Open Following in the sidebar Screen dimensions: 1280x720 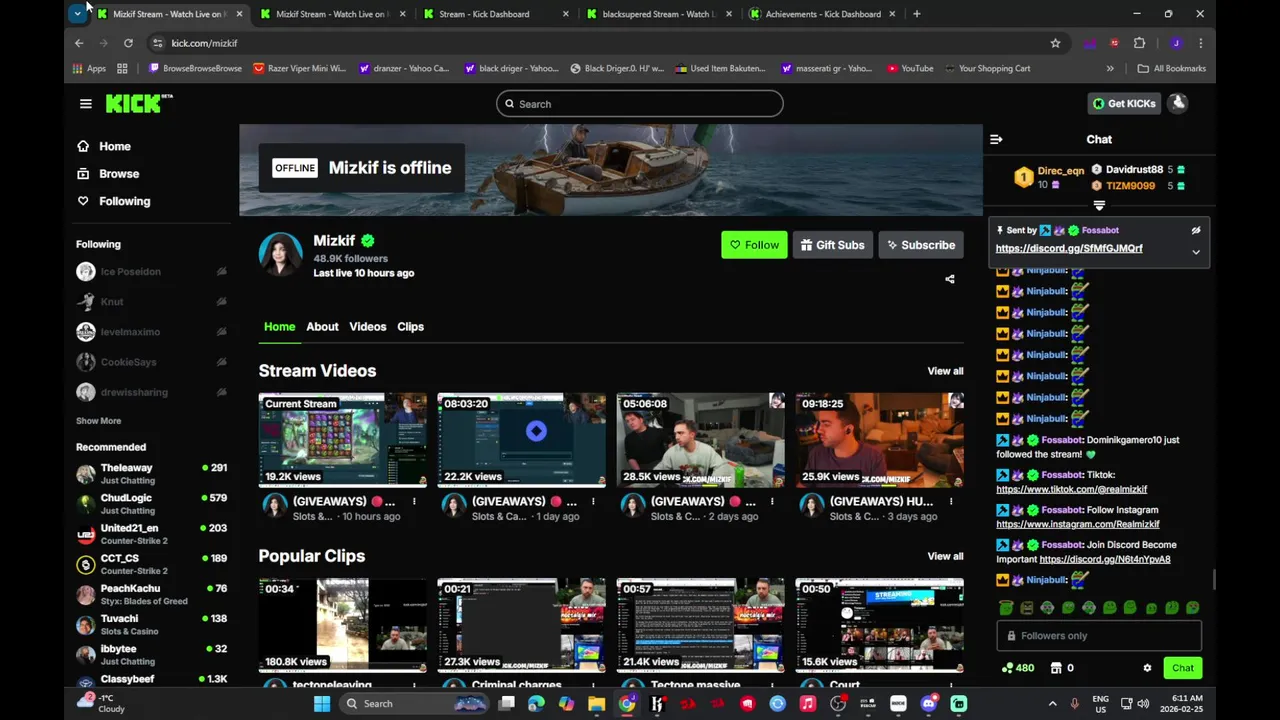point(124,201)
